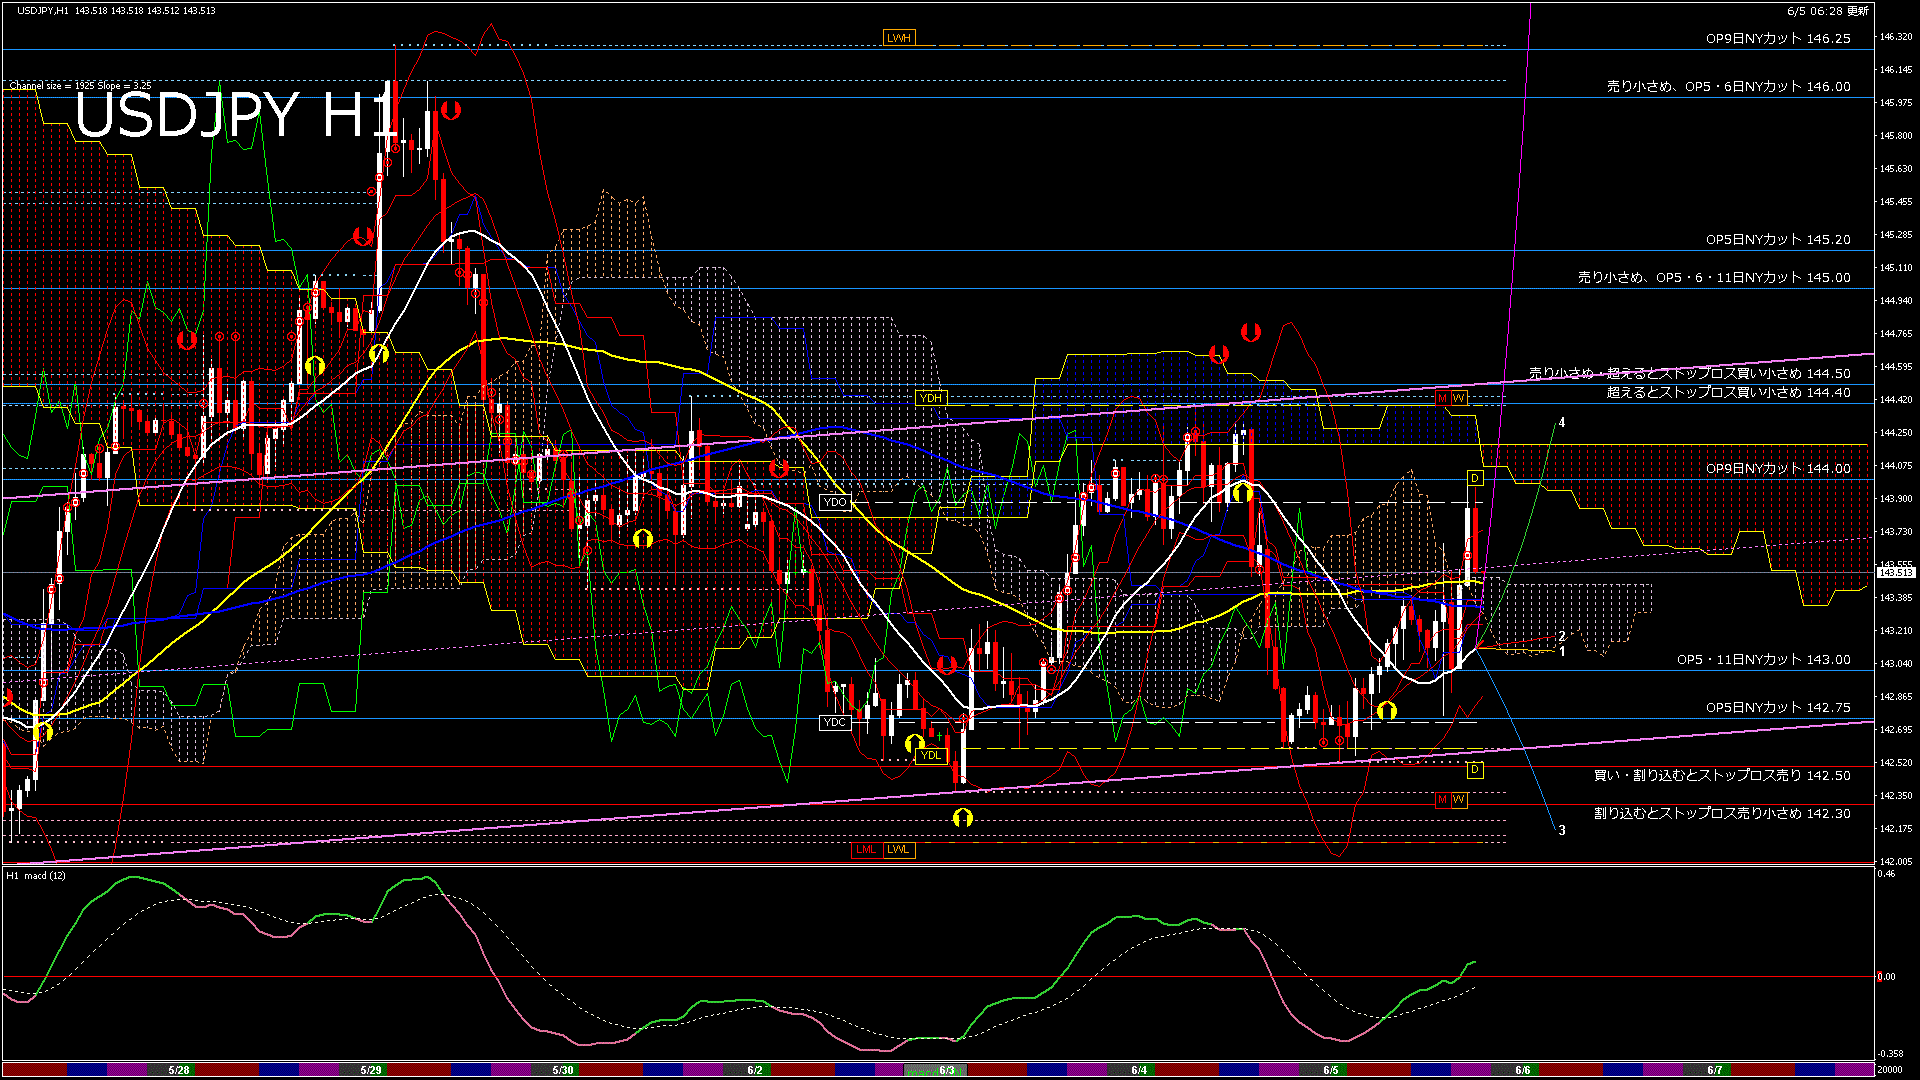Screen dimensions: 1920x1080
Task: Select the 'OP9日NYカット 146.25' annotation
Action: (1777, 39)
